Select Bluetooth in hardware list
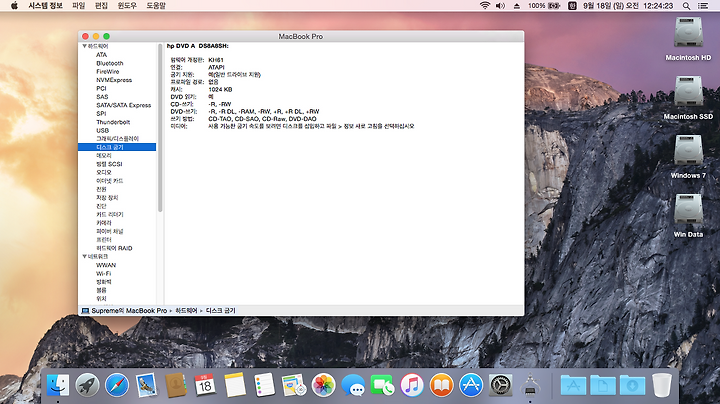 tap(110, 63)
